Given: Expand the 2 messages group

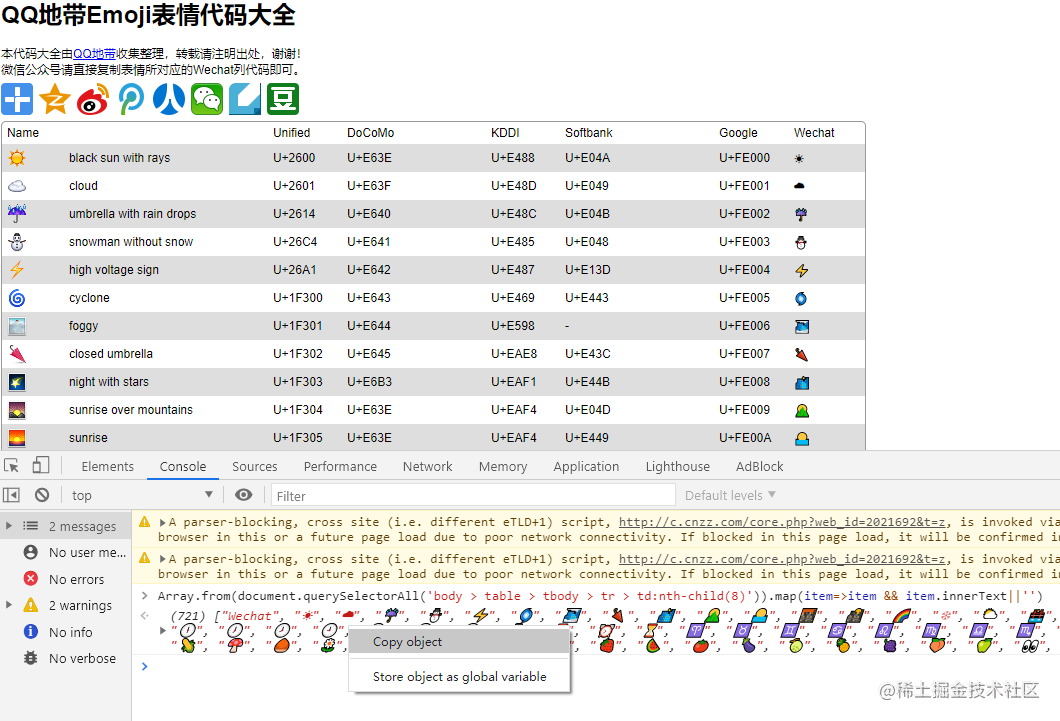Looking at the screenshot, I should click(x=9, y=526).
